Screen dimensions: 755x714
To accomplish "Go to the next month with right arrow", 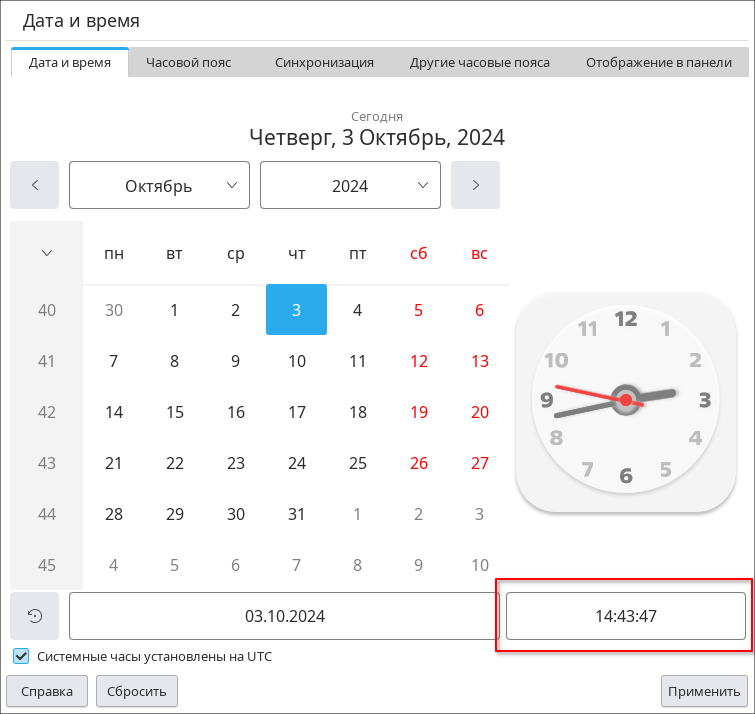I will [475, 185].
